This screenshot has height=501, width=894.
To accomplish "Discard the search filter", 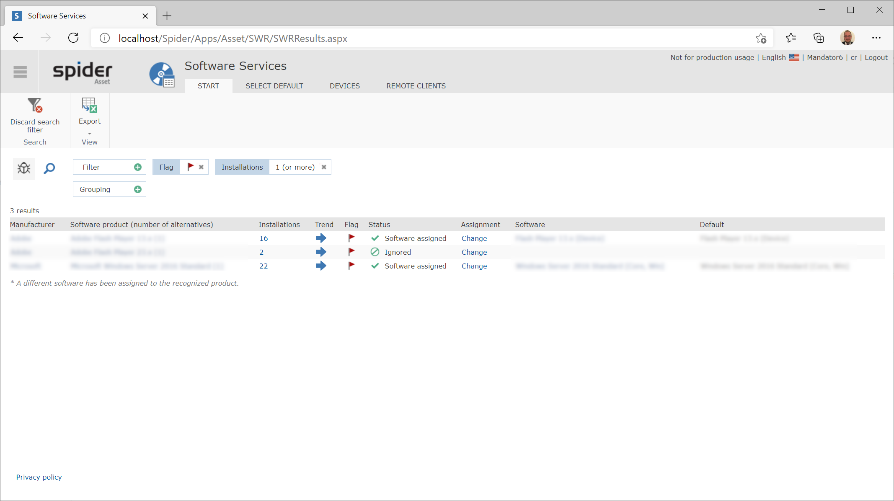I will click(x=35, y=115).
